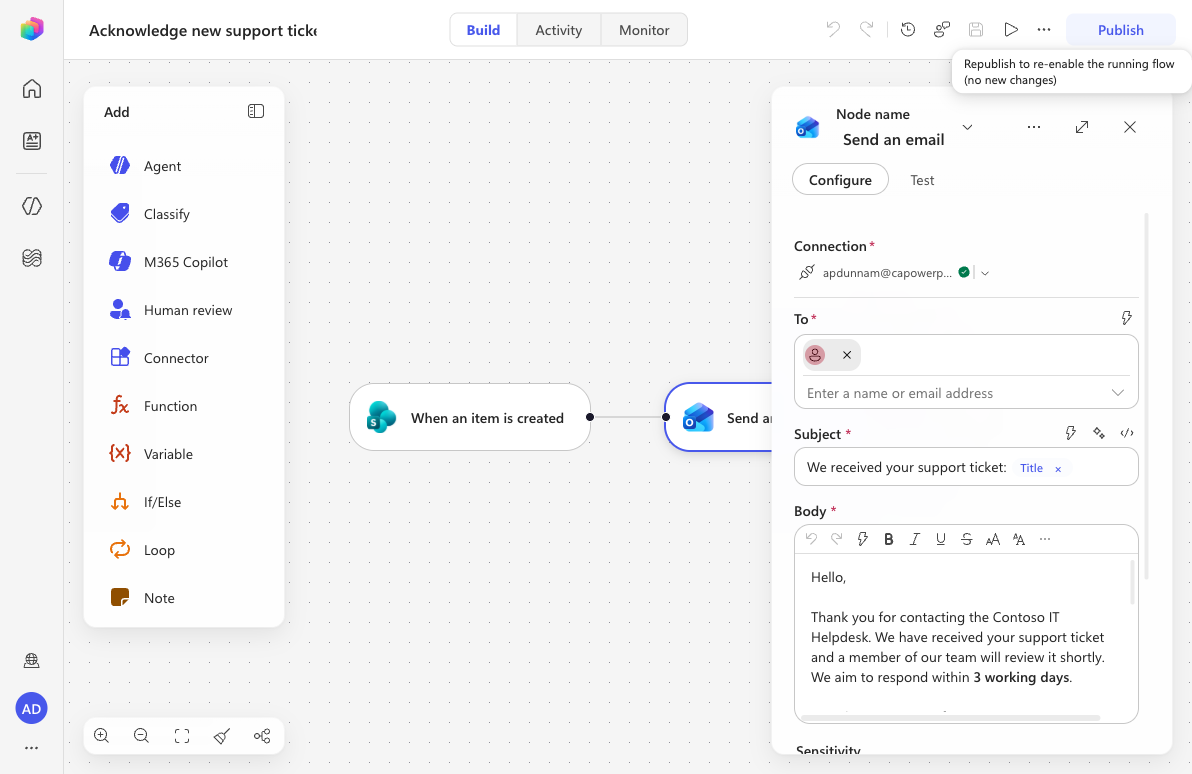Insert dynamic content lightning in Subject
The image size is (1192, 774).
[1070, 433]
